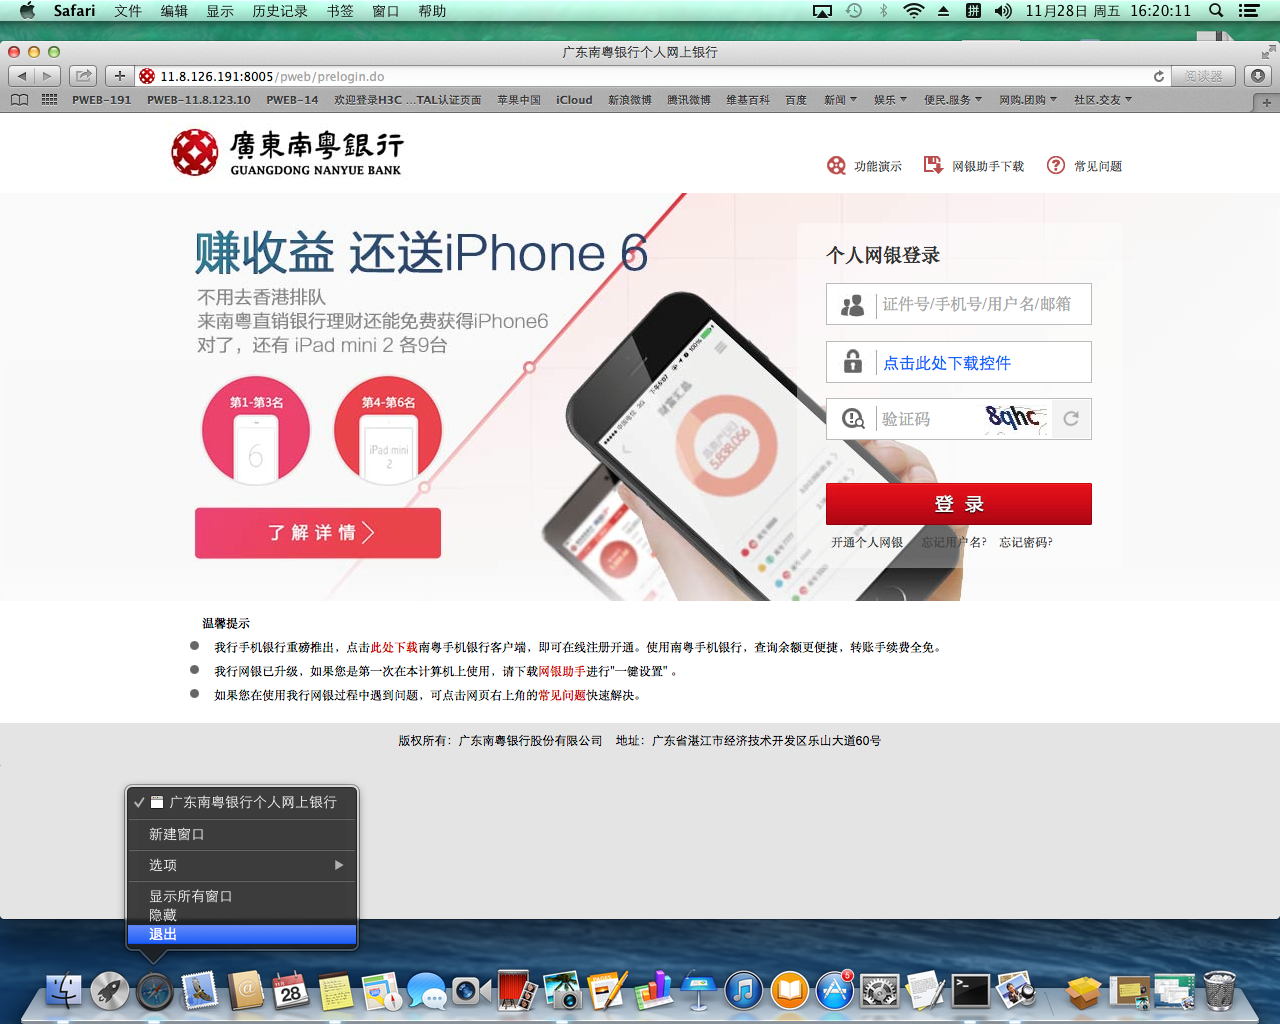Viewport: 1280px width, 1024px height.
Task: Select 隐藏 in the Dock menu
Action: coord(242,915)
